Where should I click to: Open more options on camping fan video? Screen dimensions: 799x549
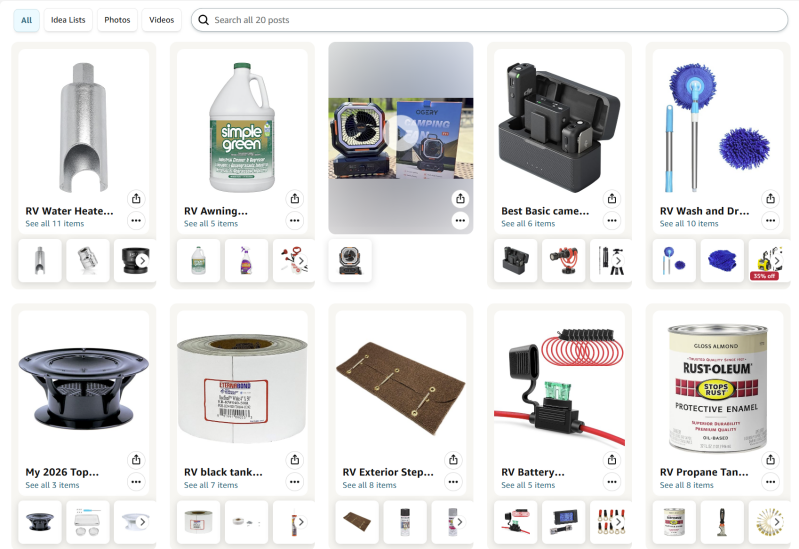tap(460, 221)
